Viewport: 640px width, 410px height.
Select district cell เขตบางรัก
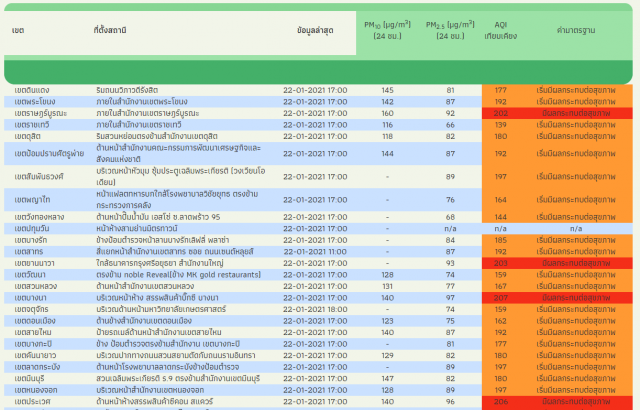tap(31, 240)
